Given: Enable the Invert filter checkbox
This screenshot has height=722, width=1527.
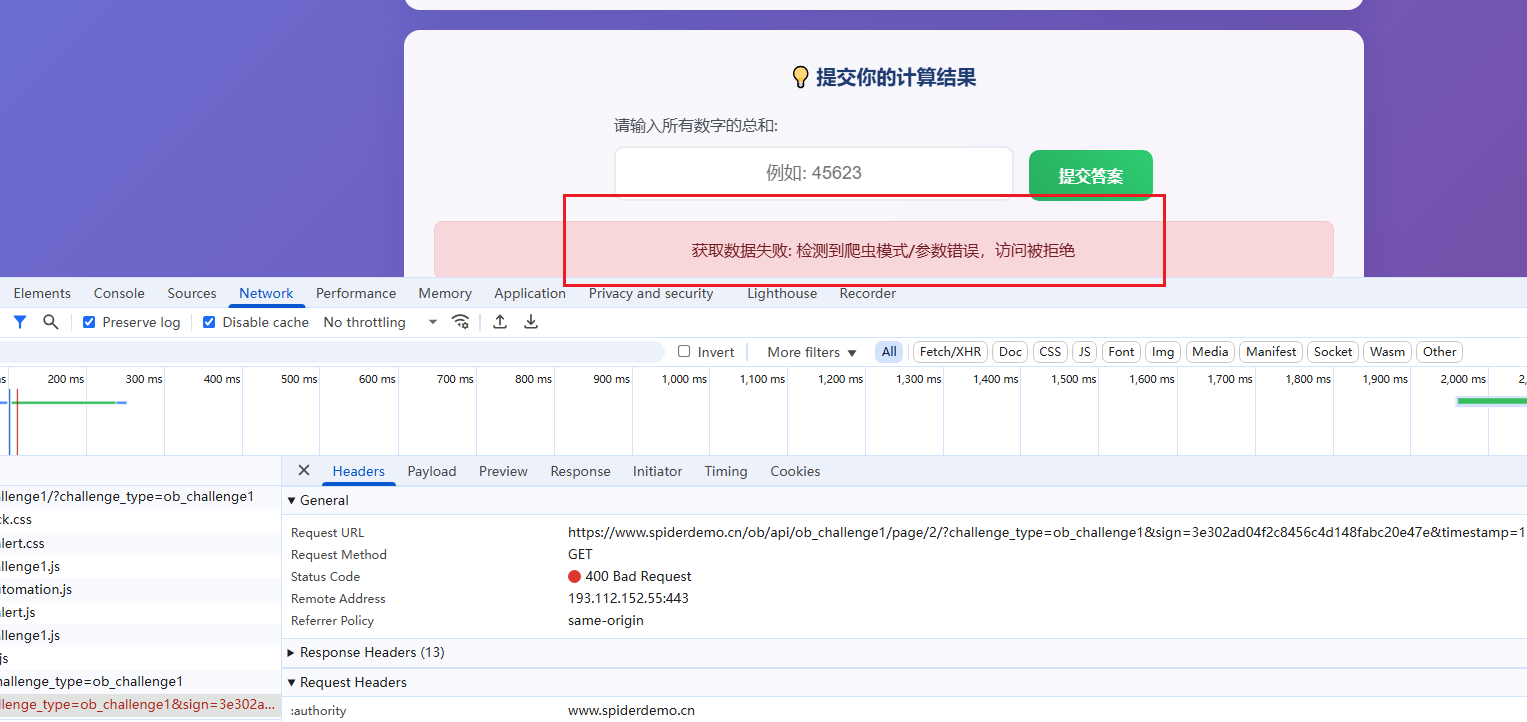Looking at the screenshot, I should pyautogui.click(x=684, y=352).
